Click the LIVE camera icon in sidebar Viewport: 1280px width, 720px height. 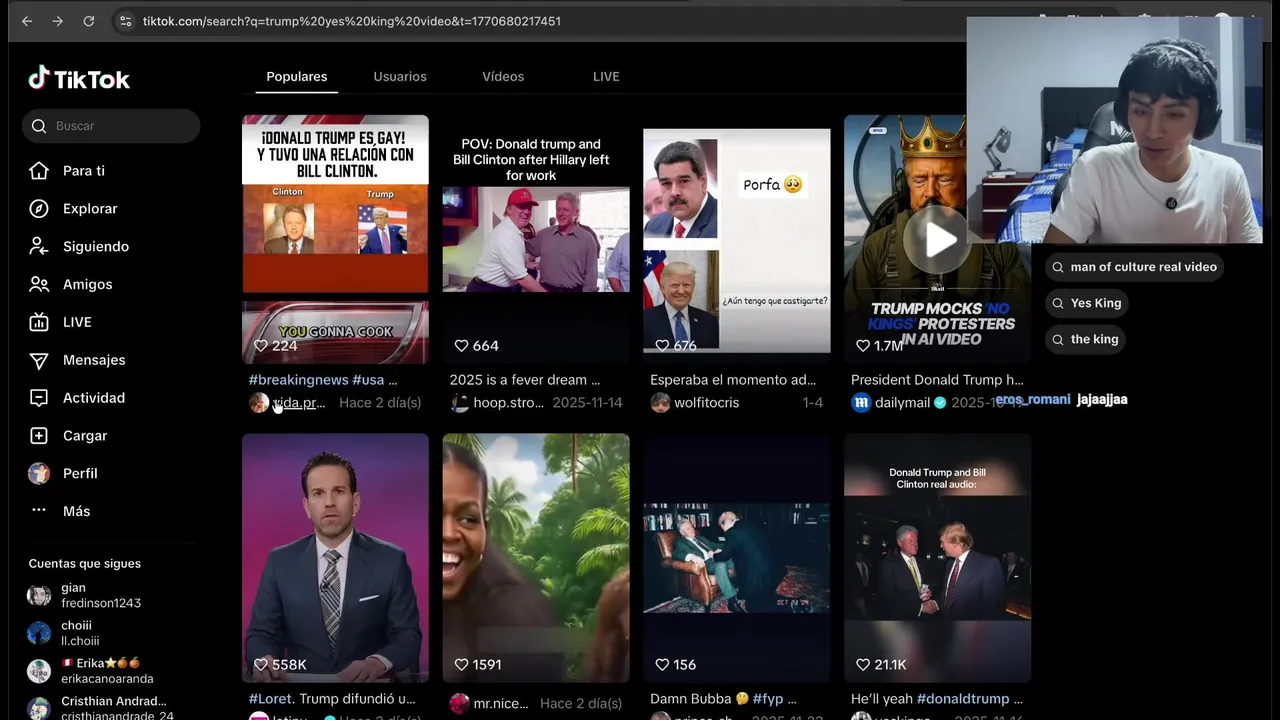point(39,322)
